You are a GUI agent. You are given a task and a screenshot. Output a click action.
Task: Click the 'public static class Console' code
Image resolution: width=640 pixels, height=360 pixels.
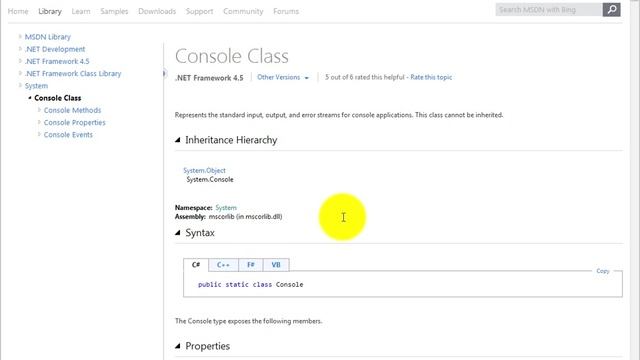pos(251,284)
